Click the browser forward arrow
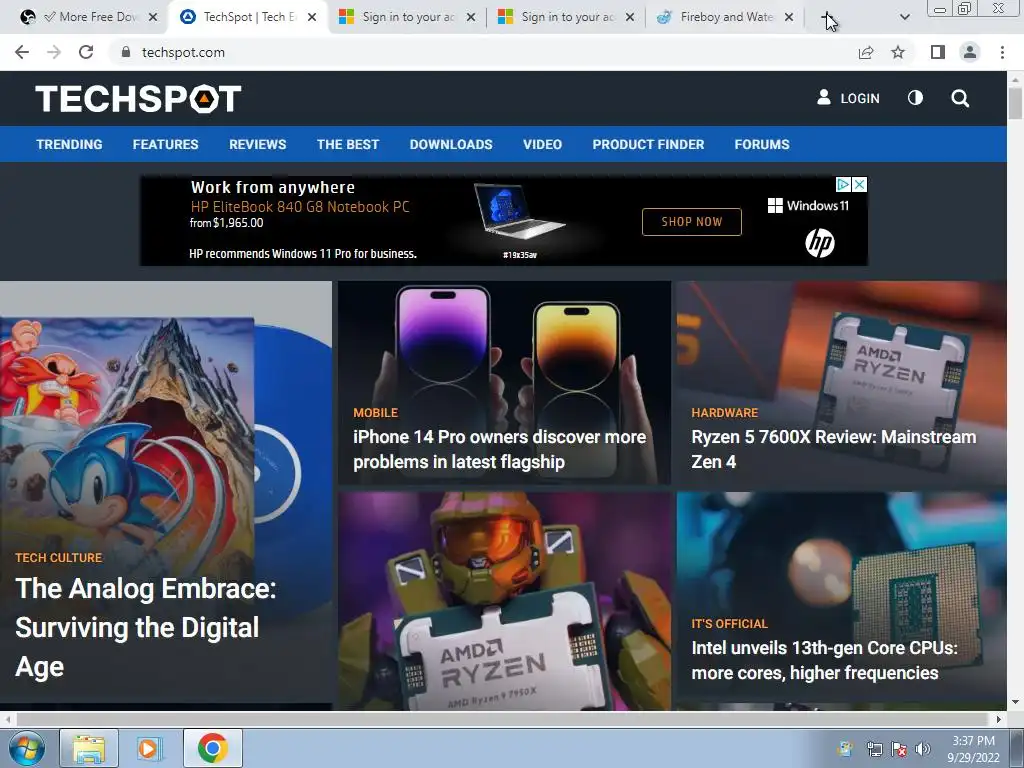This screenshot has height=768, width=1024. pyautogui.click(x=54, y=52)
